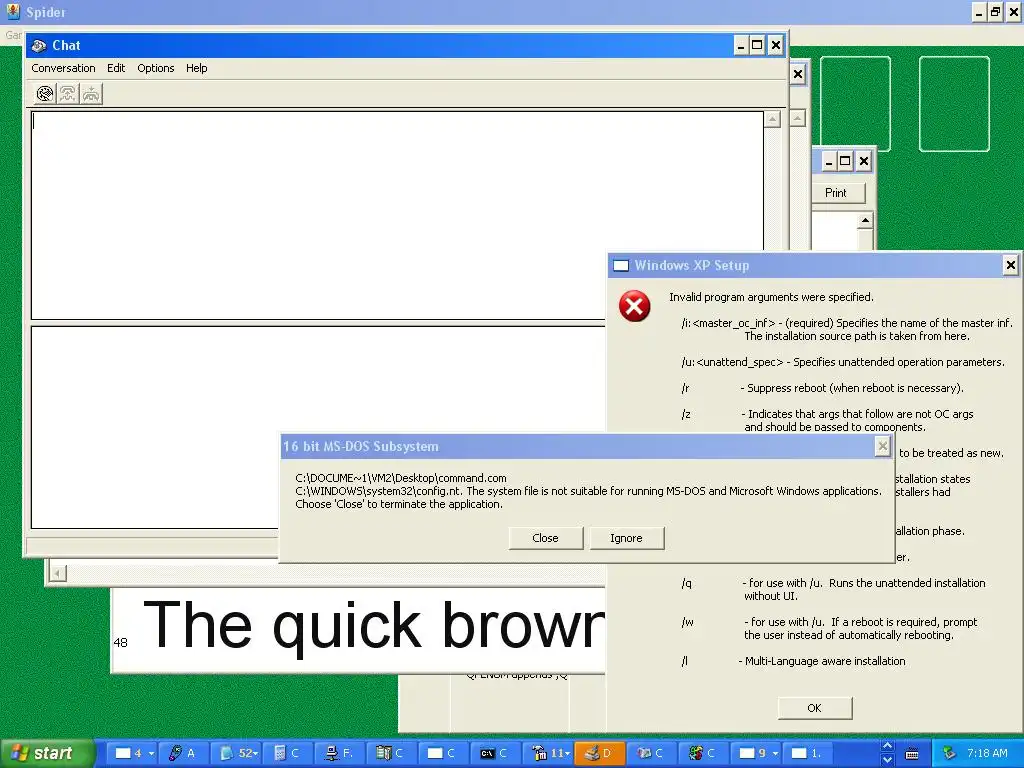Click the scroll-up arrow right of Chat window

[x=798, y=119]
